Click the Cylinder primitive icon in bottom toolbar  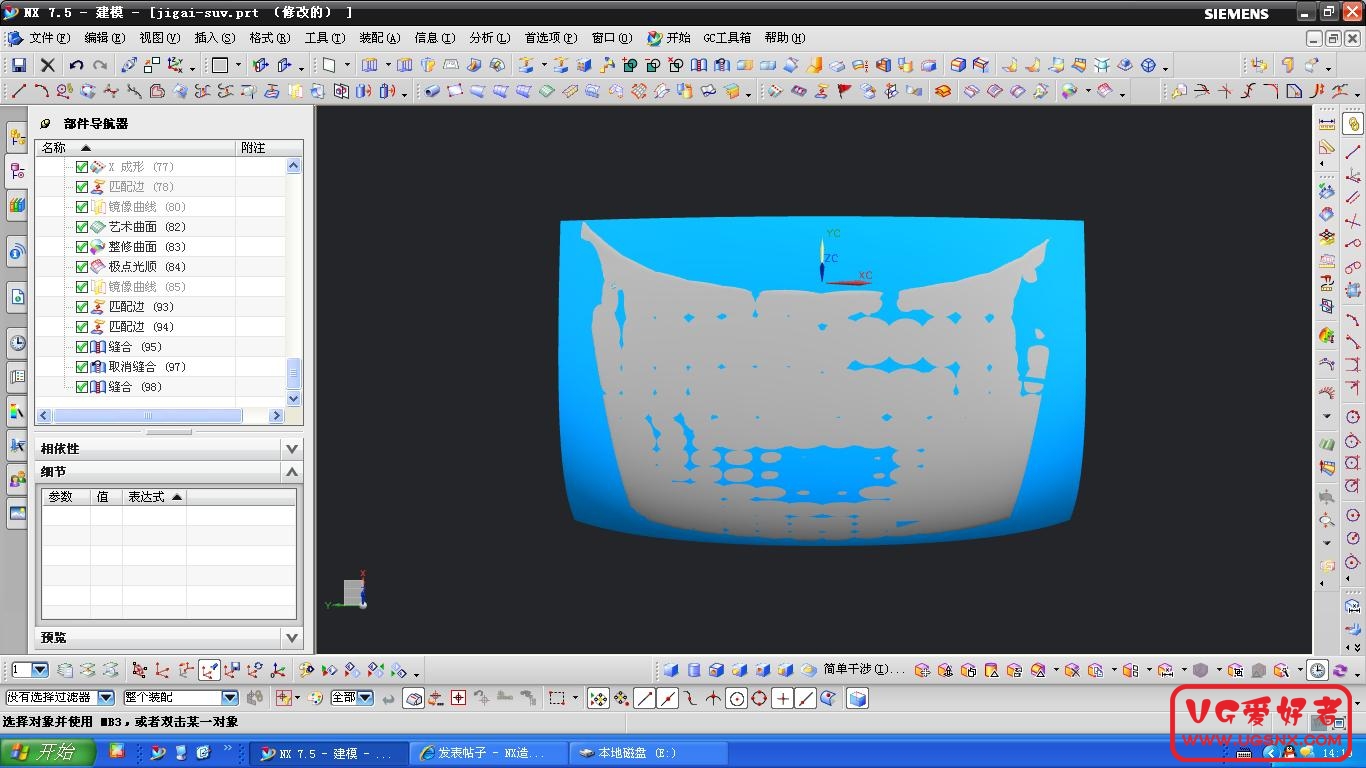point(694,670)
